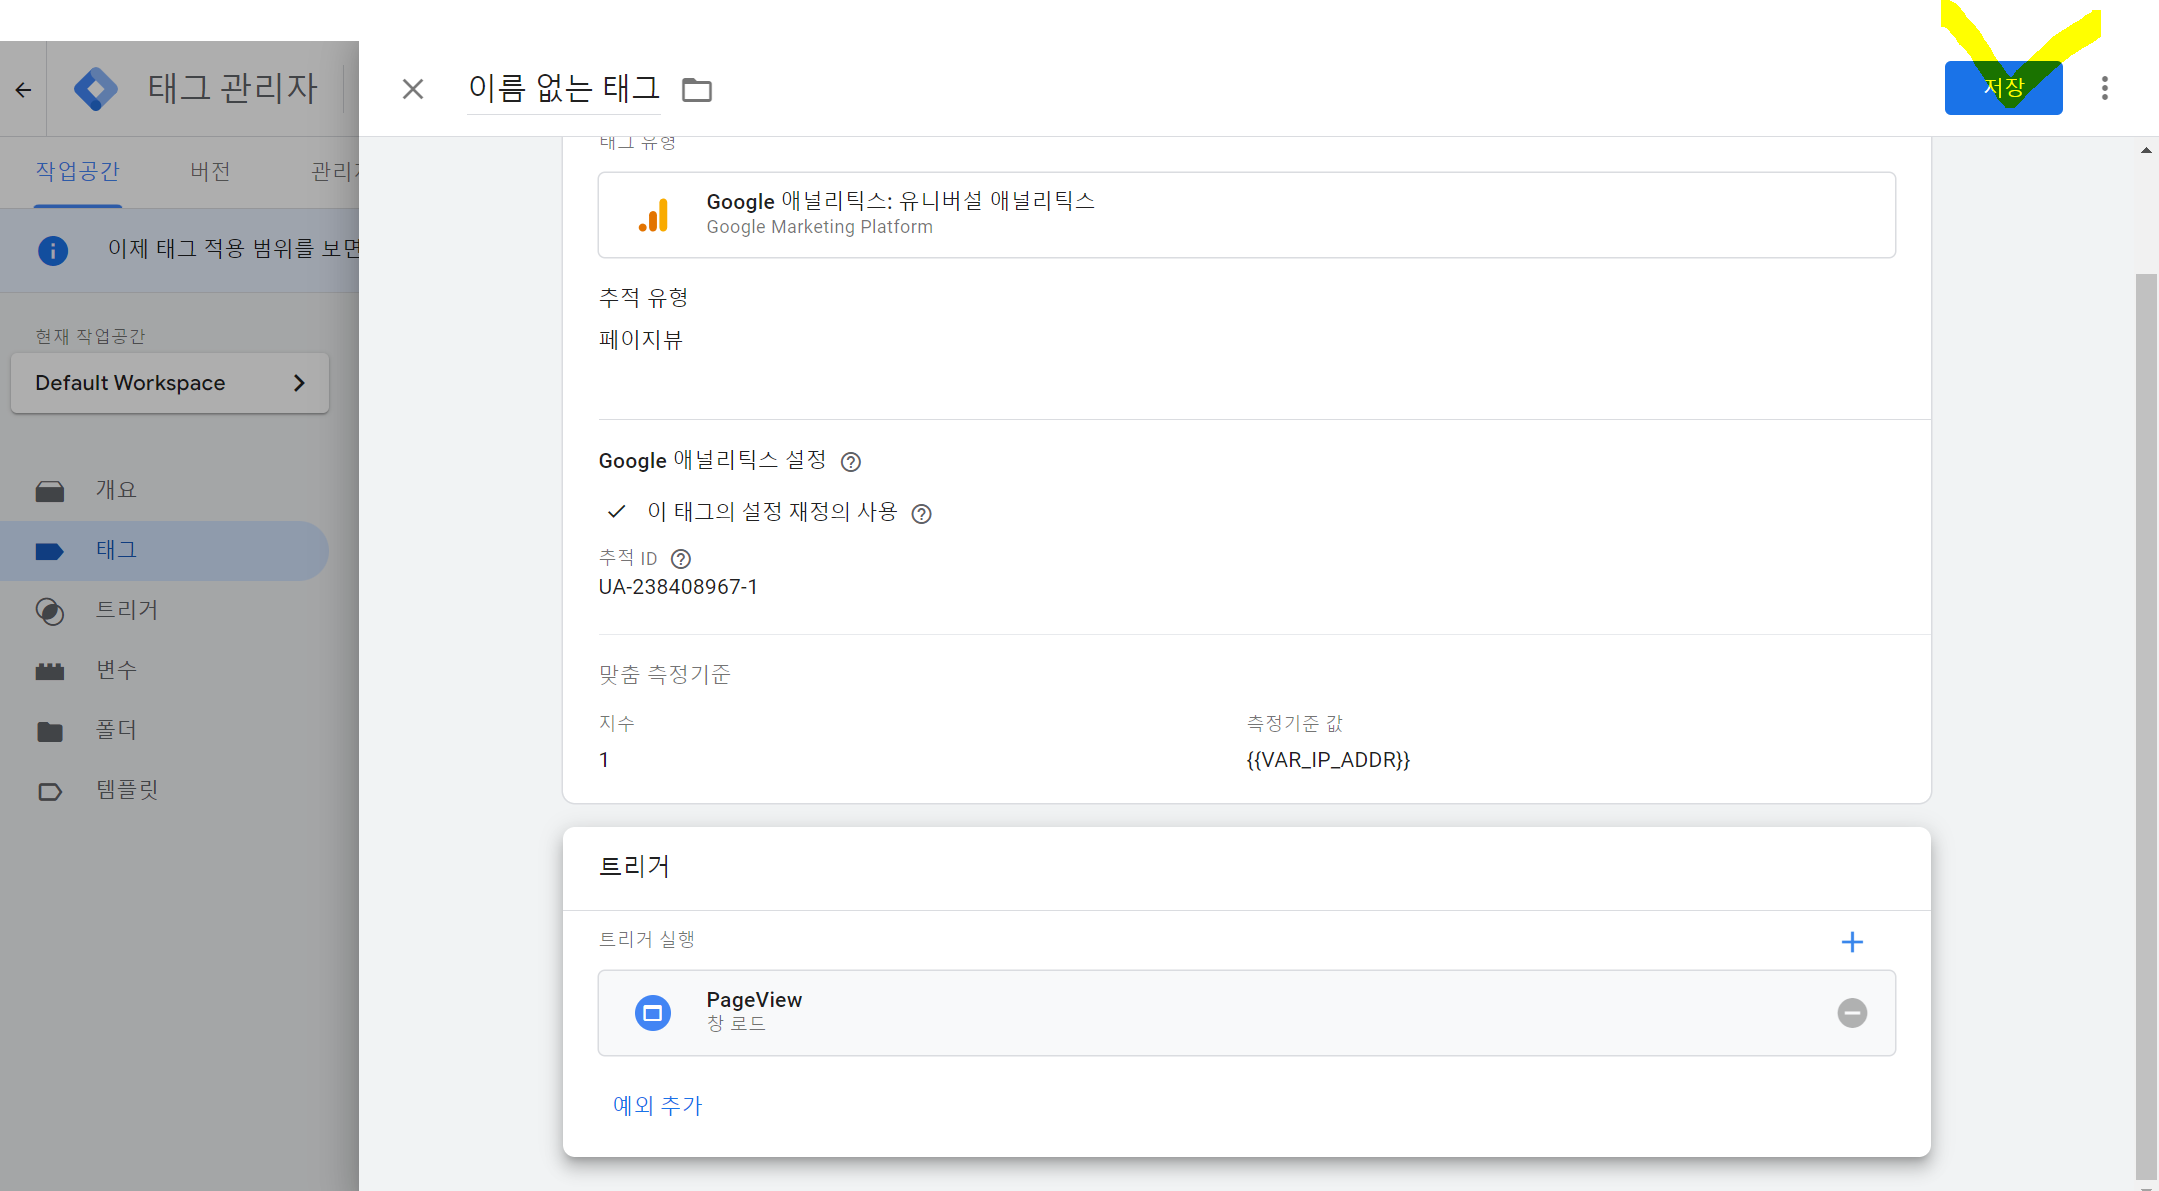The width and height of the screenshot is (2159, 1191).
Task: Click help icon next to 설정 재정의 사용
Action: (x=921, y=514)
